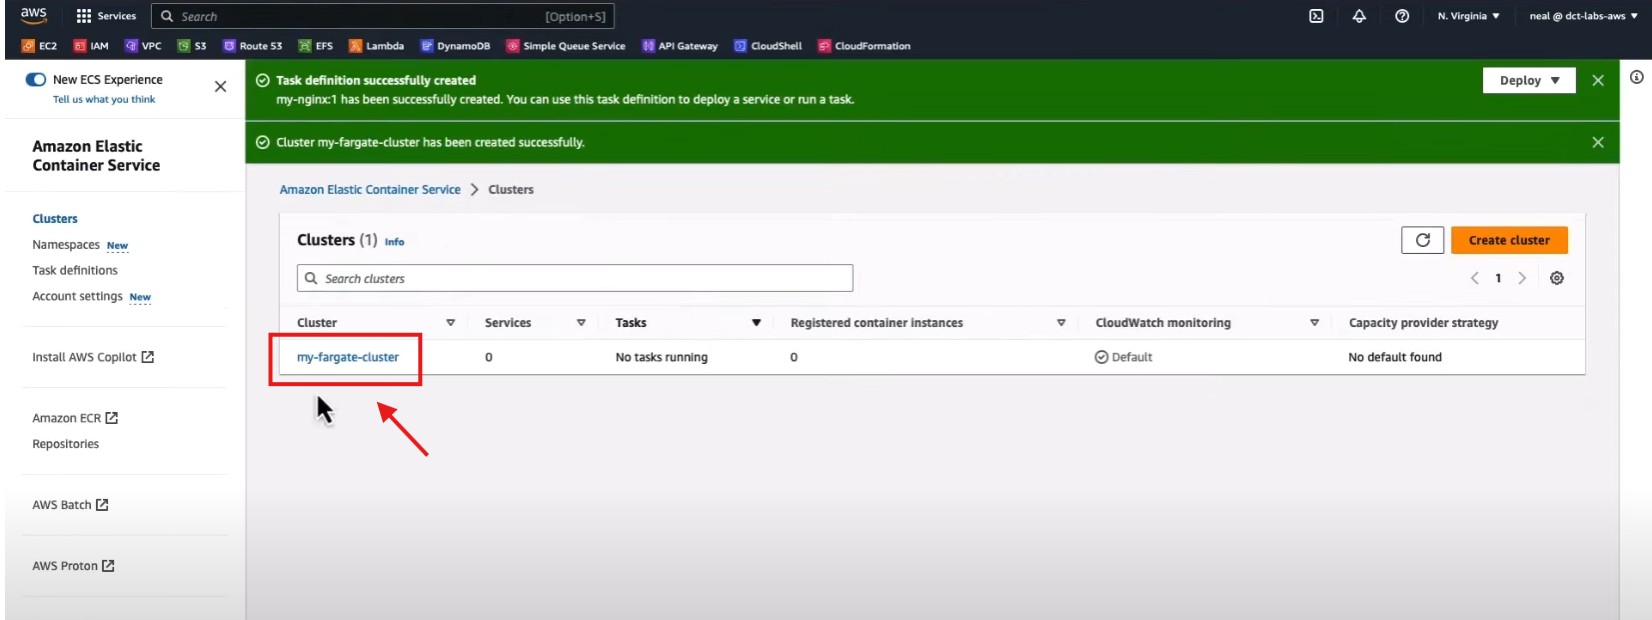Click the help question mark icon
The image size is (1652, 620).
click(x=1402, y=16)
